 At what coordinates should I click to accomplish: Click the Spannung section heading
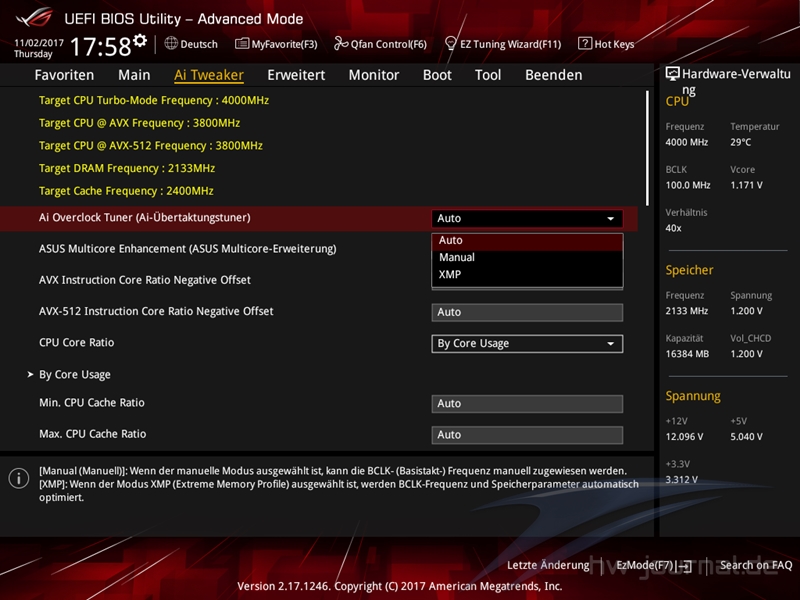(x=693, y=396)
